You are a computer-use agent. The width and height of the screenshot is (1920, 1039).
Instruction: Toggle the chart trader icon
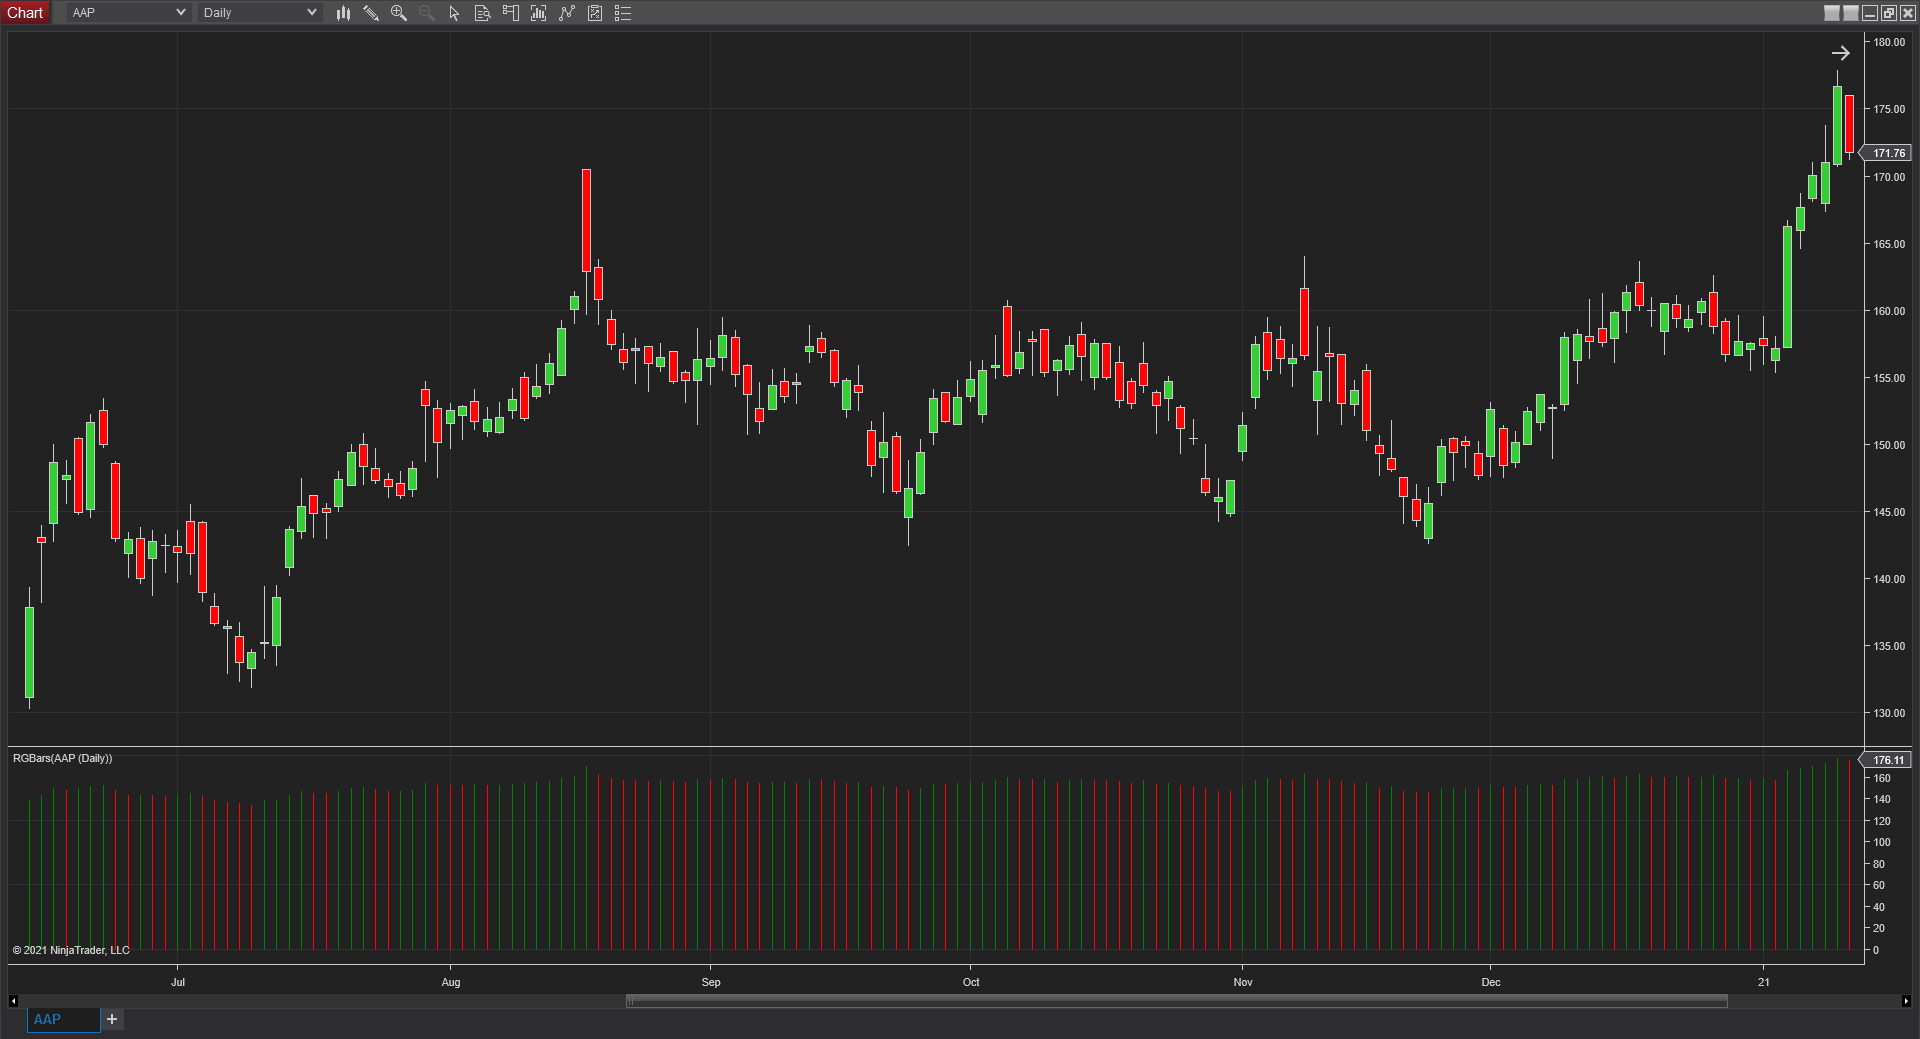pyautogui.click(x=511, y=13)
